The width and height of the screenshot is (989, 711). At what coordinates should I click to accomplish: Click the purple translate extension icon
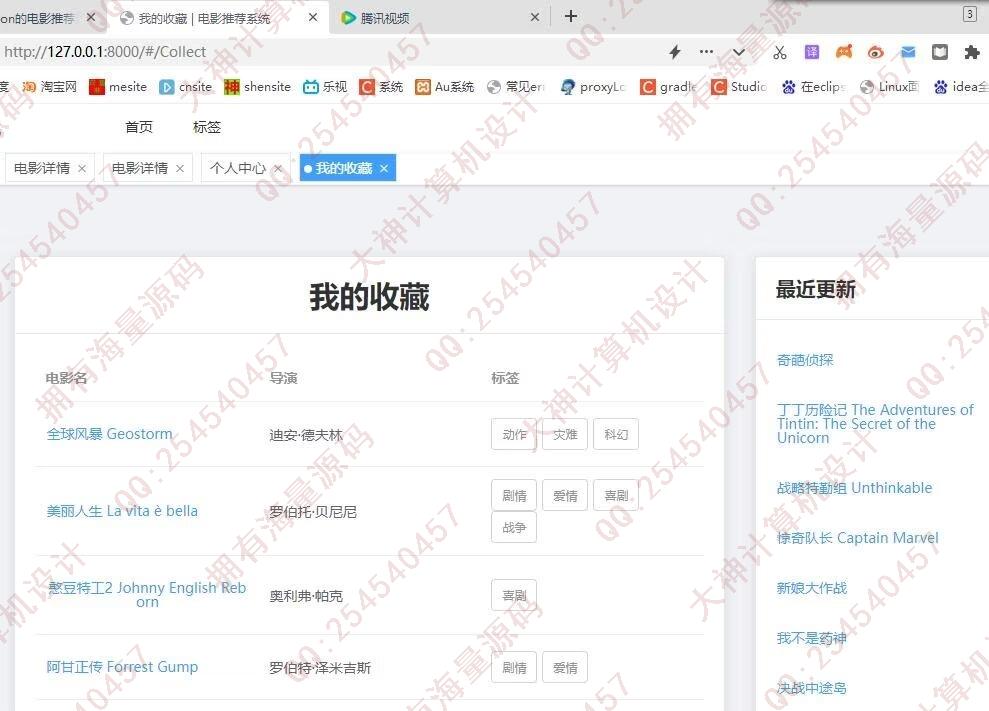pyautogui.click(x=812, y=52)
